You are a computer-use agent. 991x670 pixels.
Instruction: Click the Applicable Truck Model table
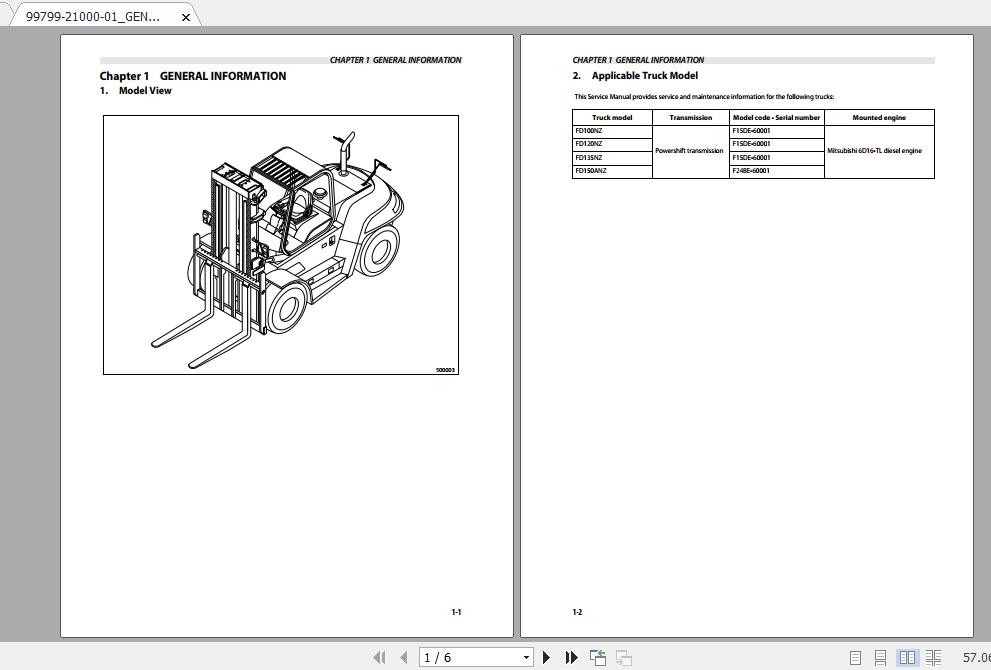(752, 145)
